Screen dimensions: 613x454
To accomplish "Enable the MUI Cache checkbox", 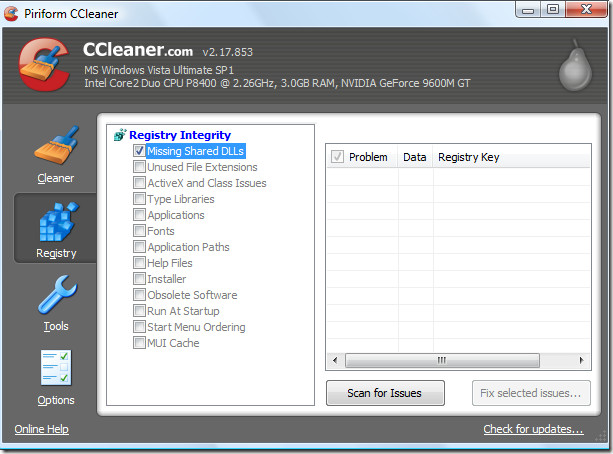I will 139,343.
